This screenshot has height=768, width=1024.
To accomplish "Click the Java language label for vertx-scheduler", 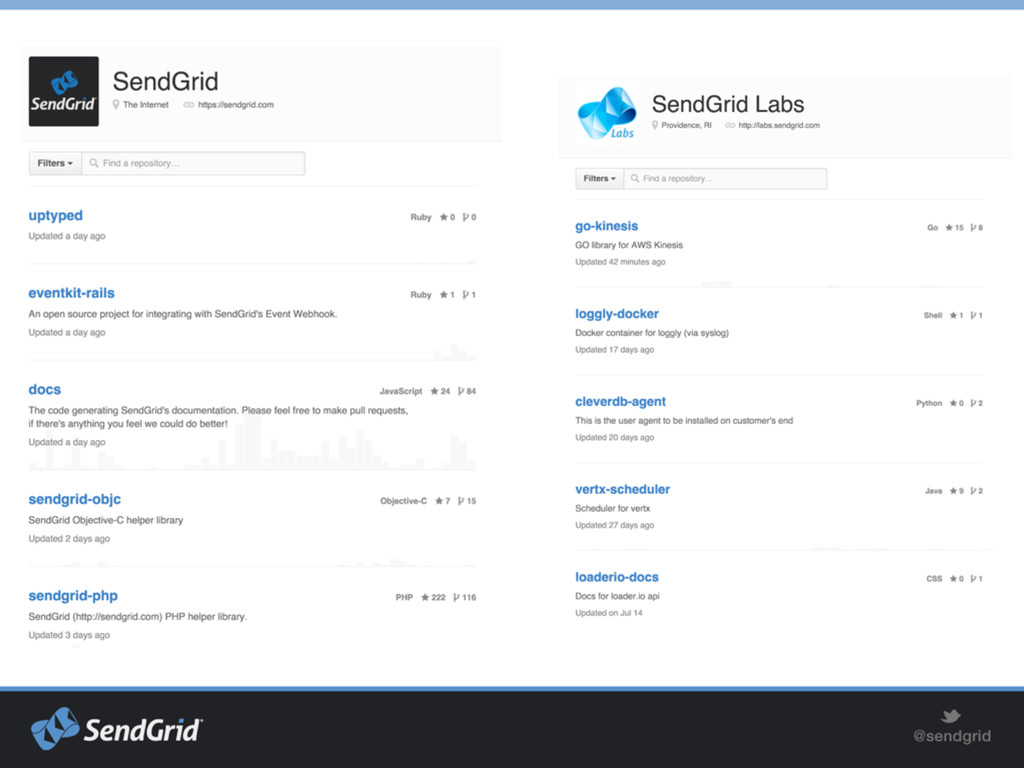I will (933, 490).
